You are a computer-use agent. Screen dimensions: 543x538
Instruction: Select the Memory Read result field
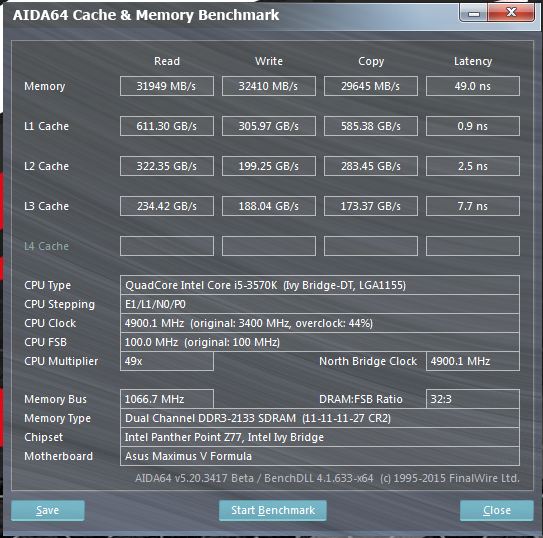pos(167,86)
